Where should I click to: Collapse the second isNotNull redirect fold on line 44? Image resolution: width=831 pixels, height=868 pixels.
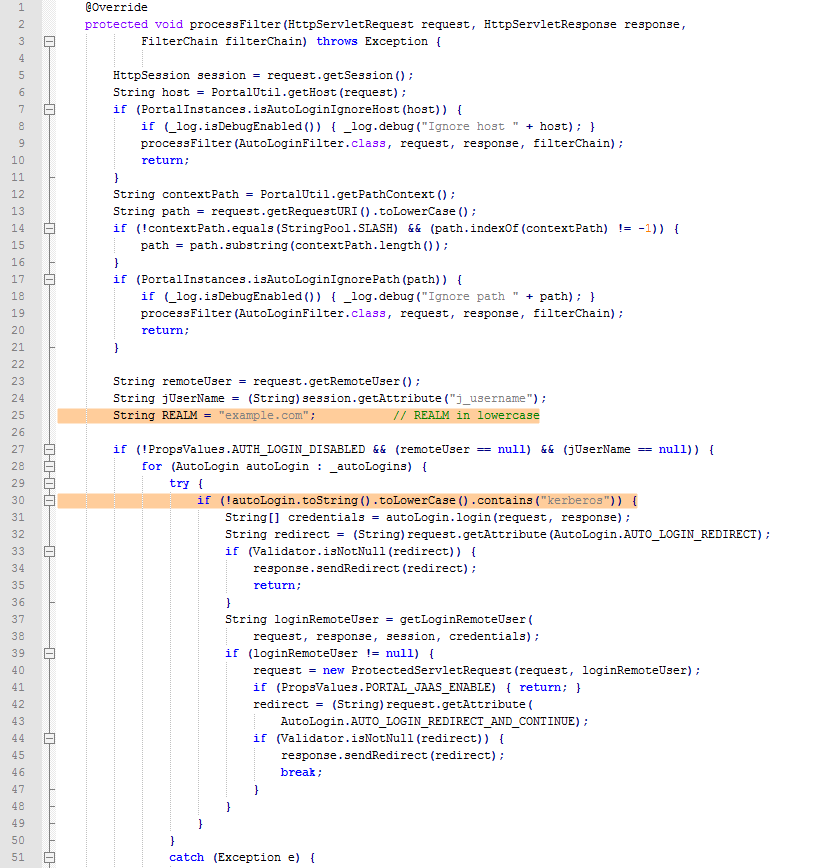[x=49, y=738]
